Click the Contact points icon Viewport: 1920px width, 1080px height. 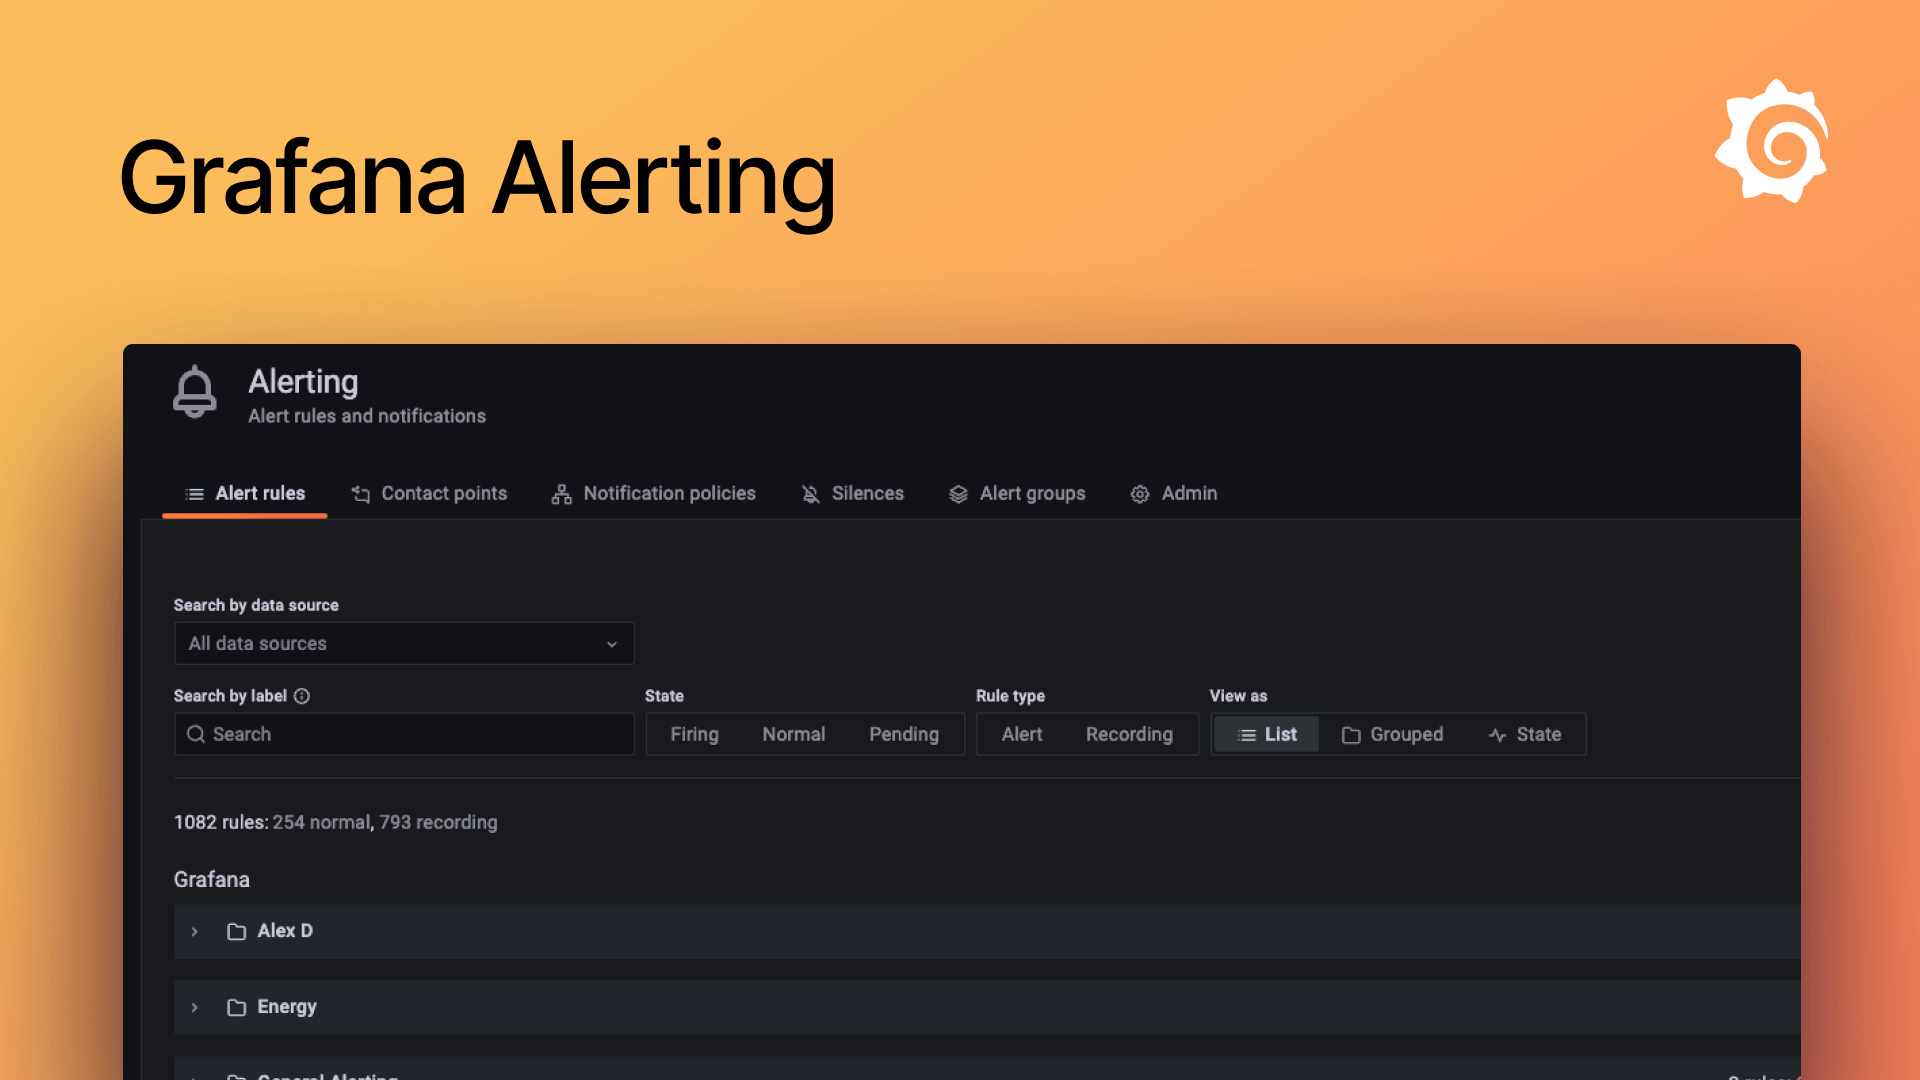(361, 493)
